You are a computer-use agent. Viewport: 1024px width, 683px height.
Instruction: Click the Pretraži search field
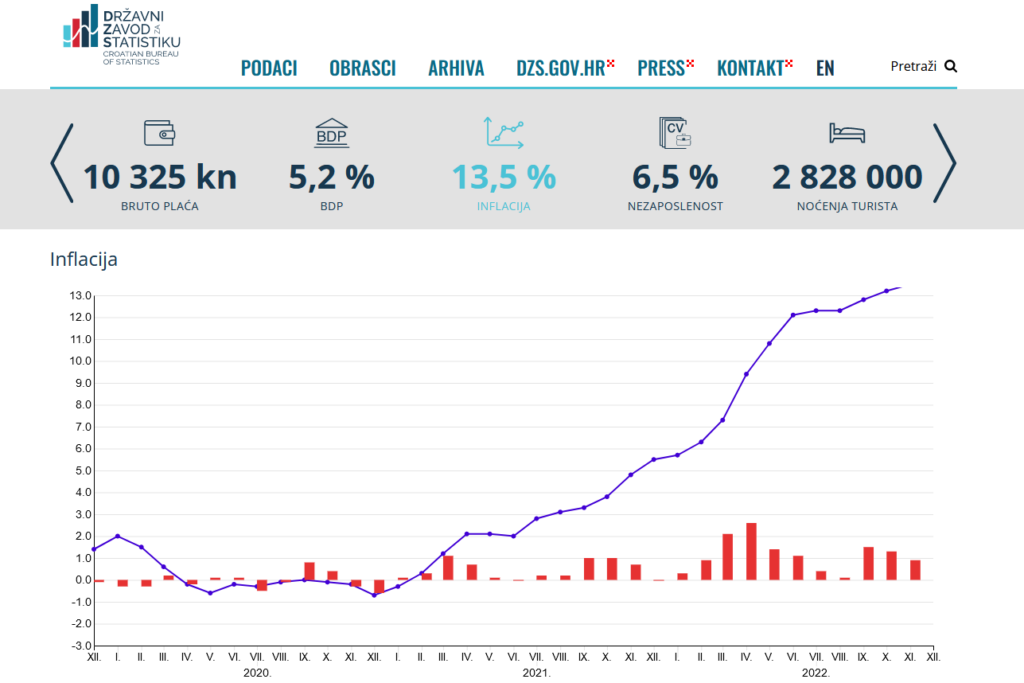(x=913, y=67)
